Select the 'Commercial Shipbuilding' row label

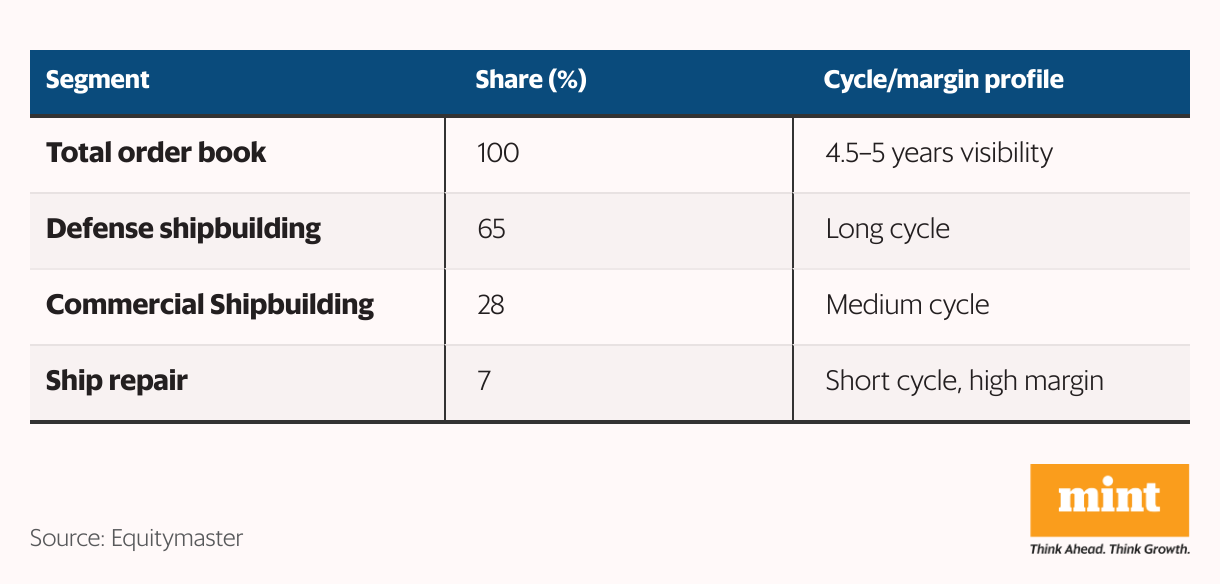click(210, 305)
